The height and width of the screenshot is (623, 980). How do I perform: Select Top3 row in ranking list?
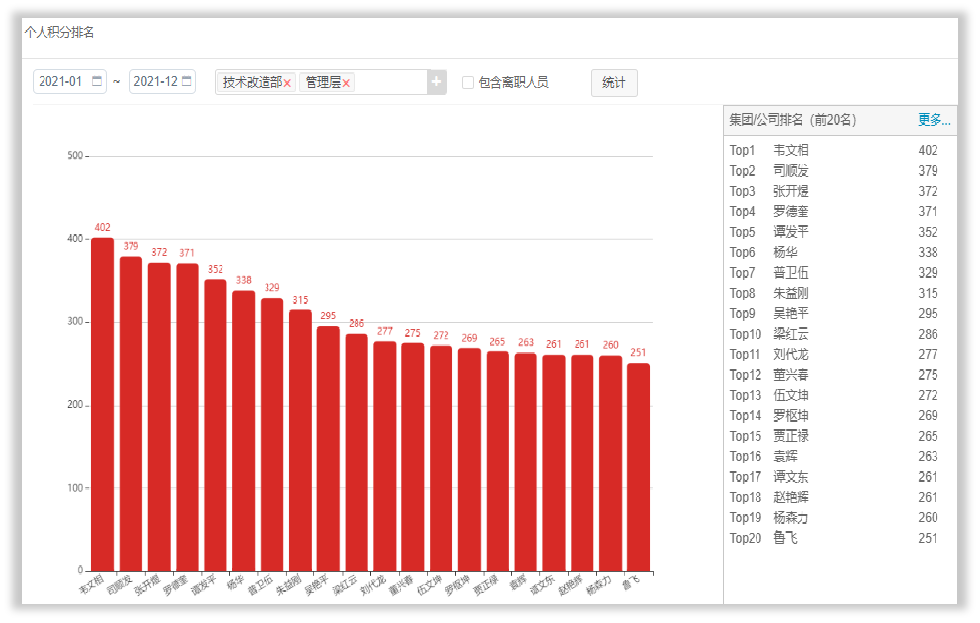coord(834,191)
